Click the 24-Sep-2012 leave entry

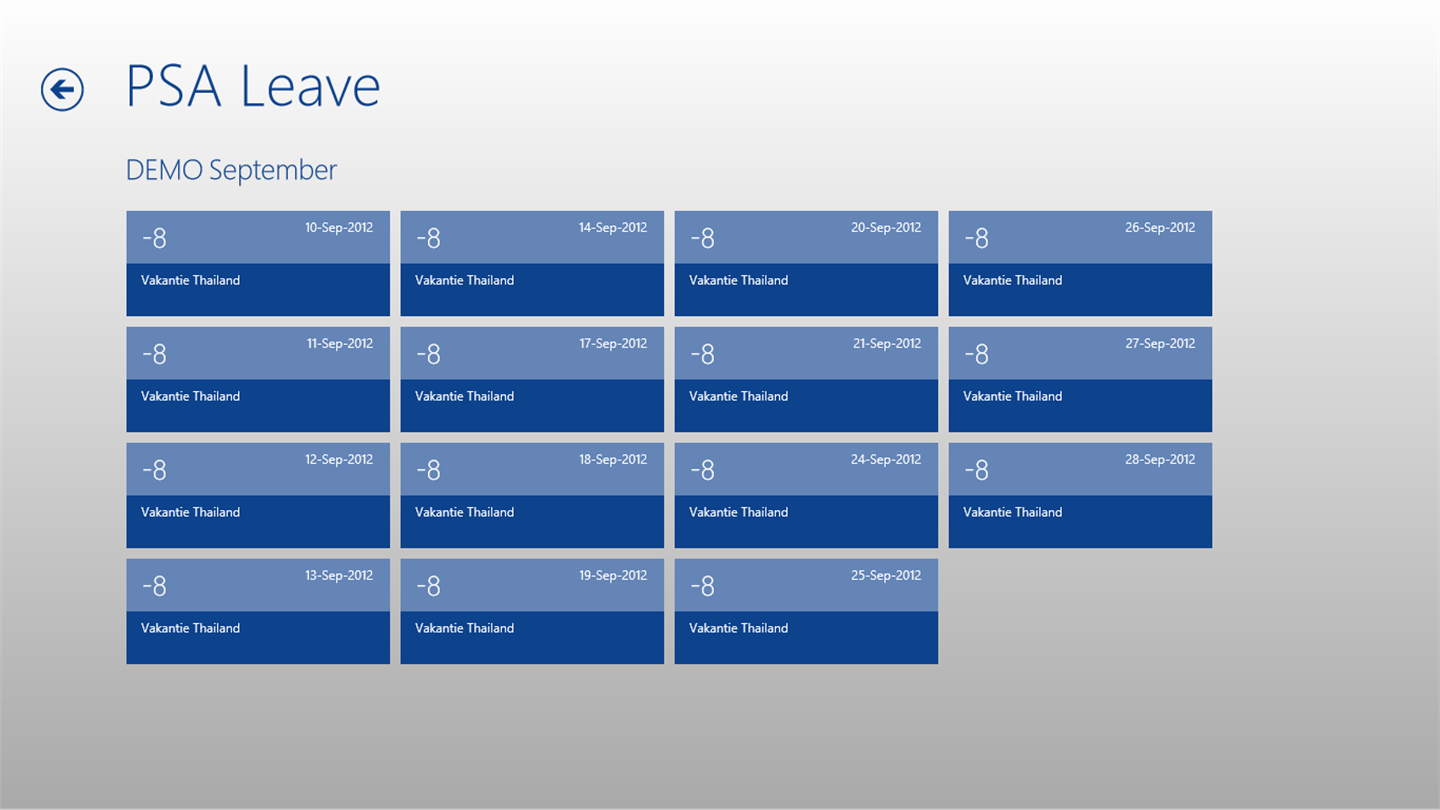[806, 495]
